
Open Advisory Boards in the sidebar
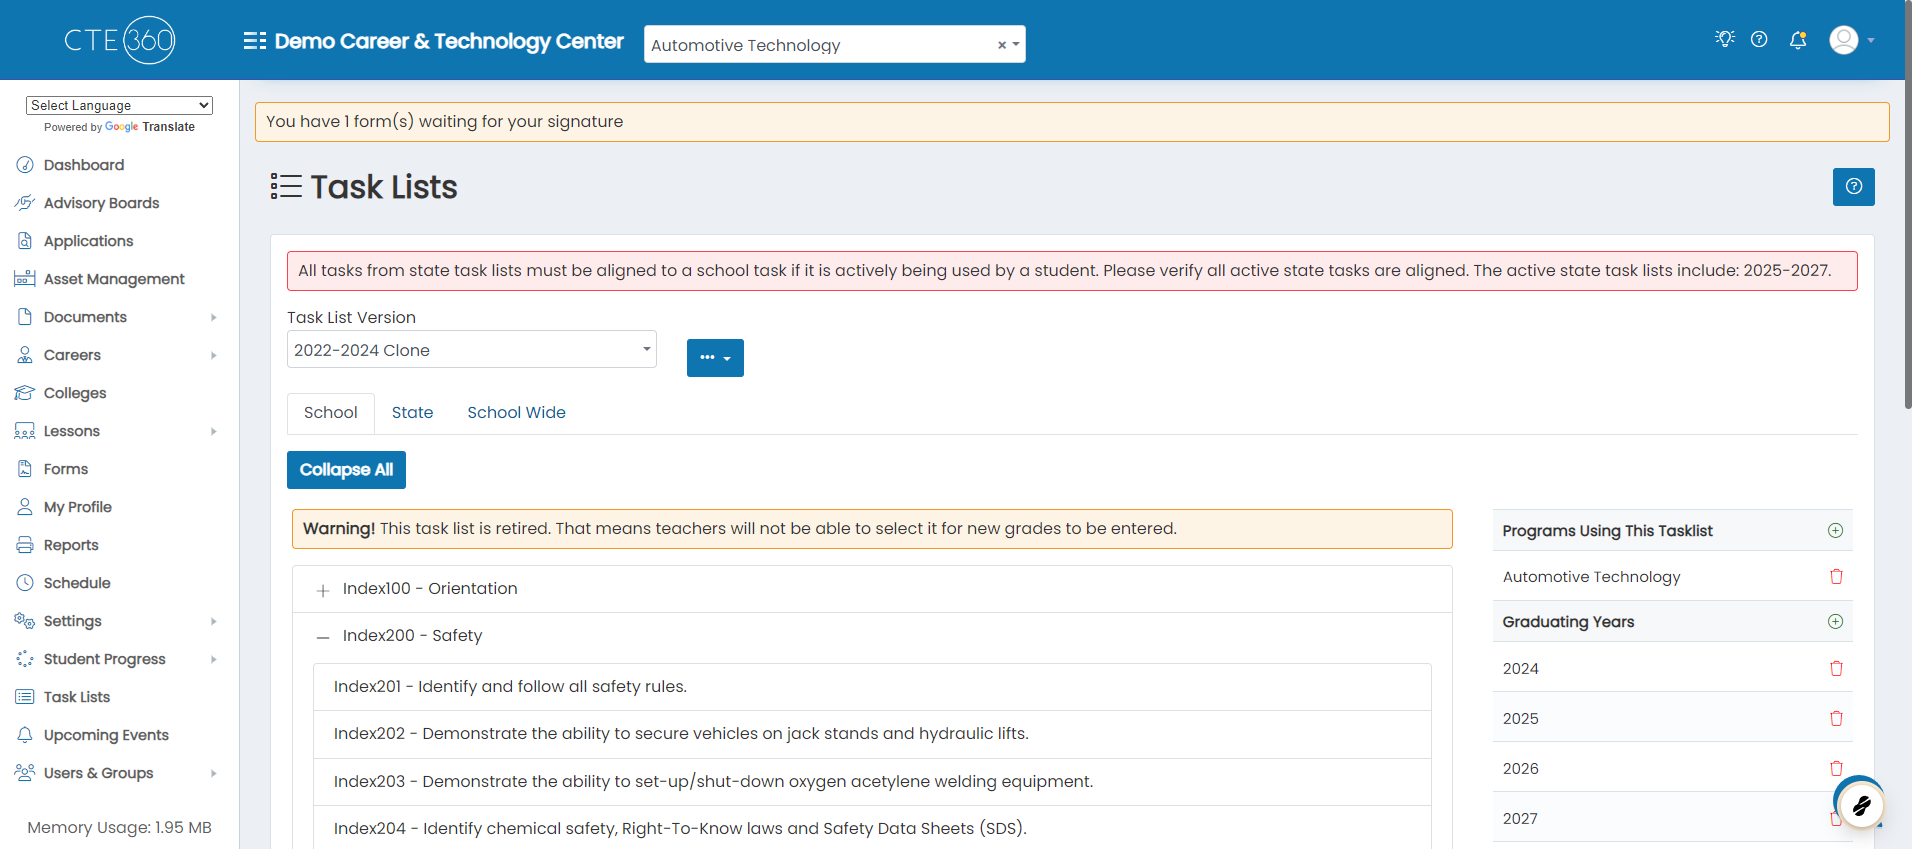[x=101, y=203]
